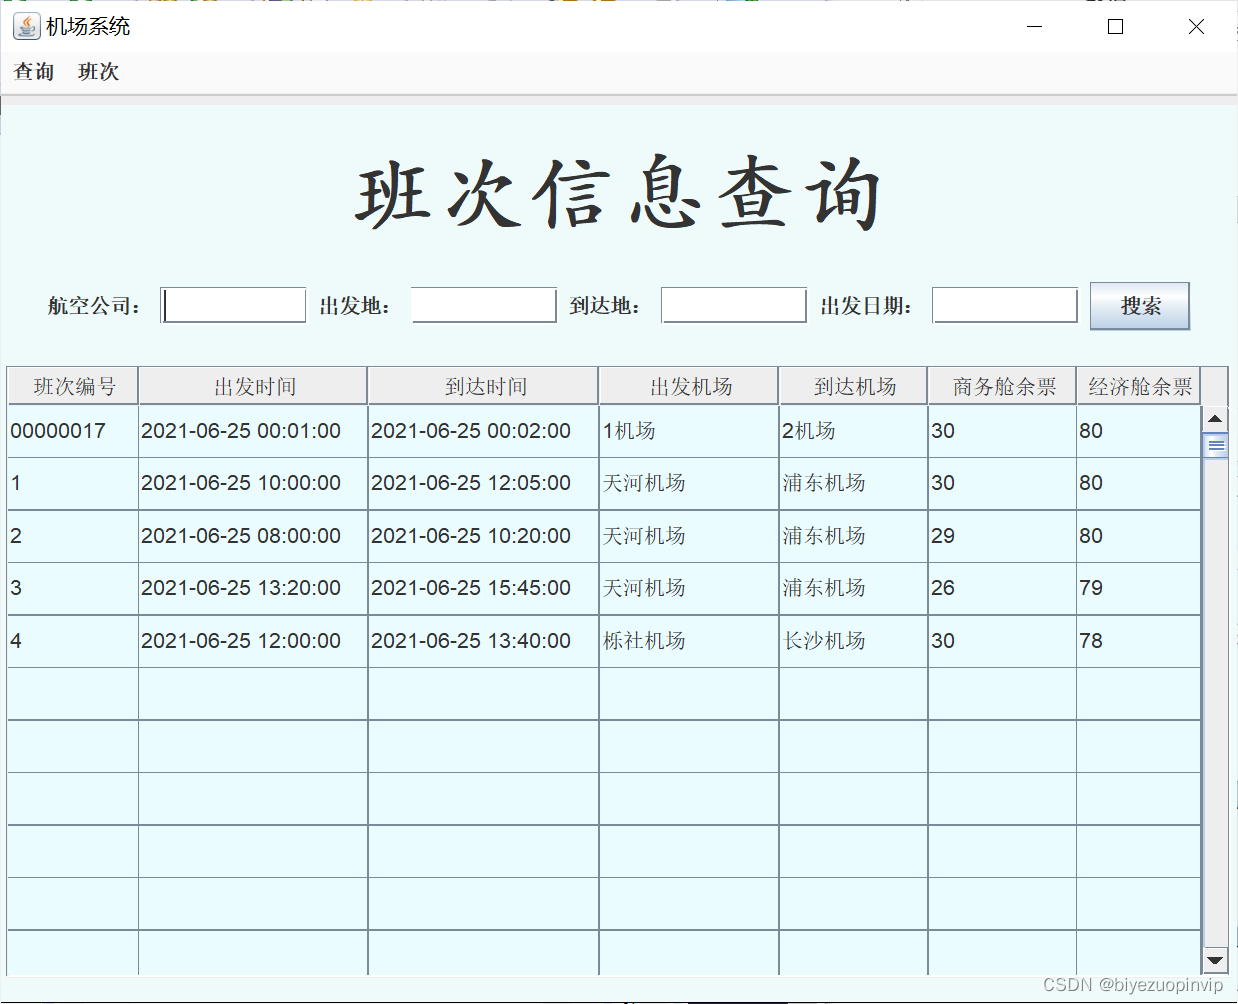Click the 到达地 input field
The image size is (1238, 1004).
point(733,305)
